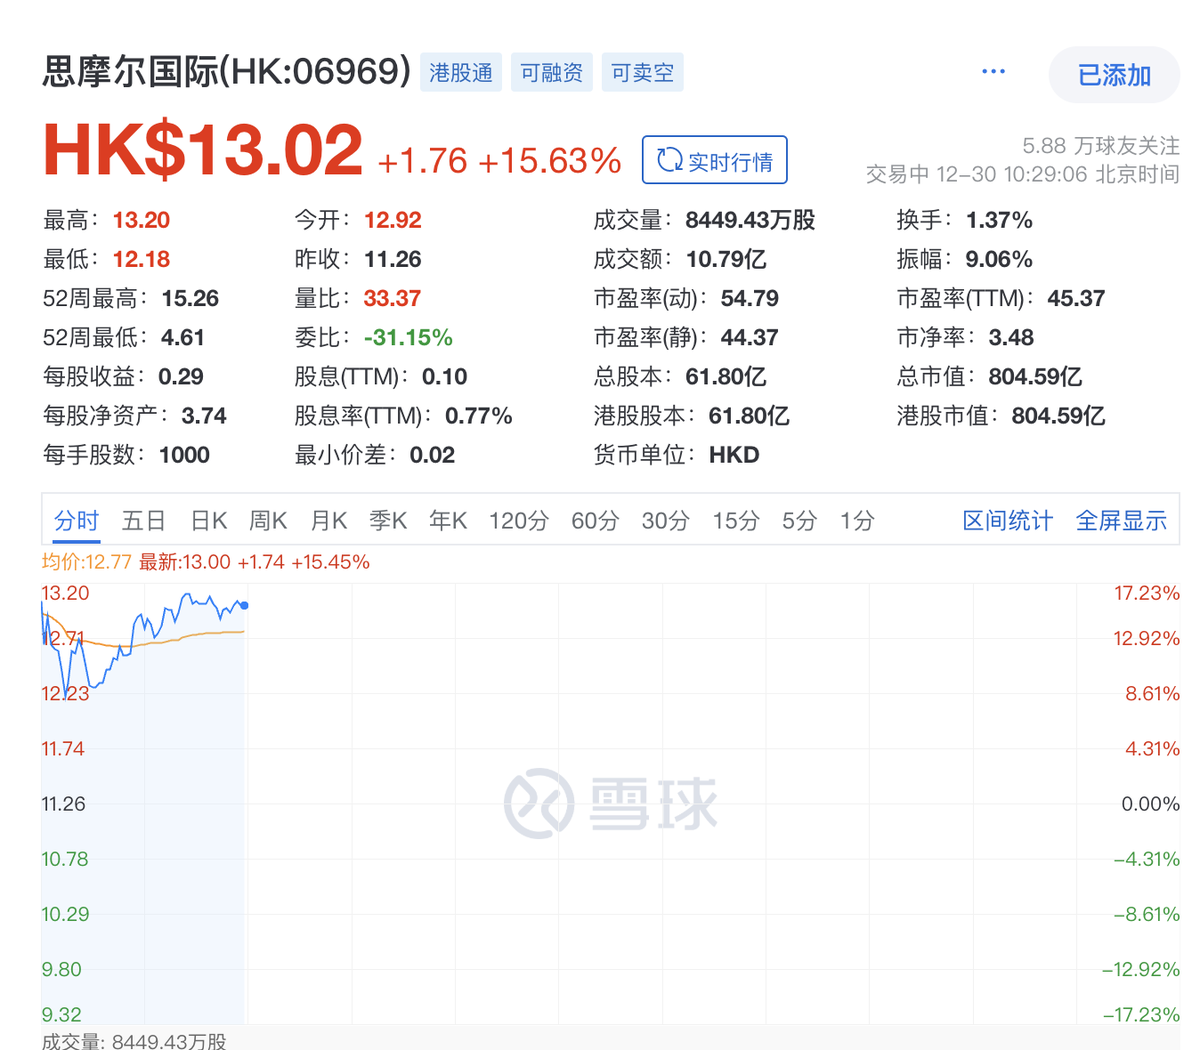
Task: Select the 120分 interval tab
Action: tap(519, 521)
